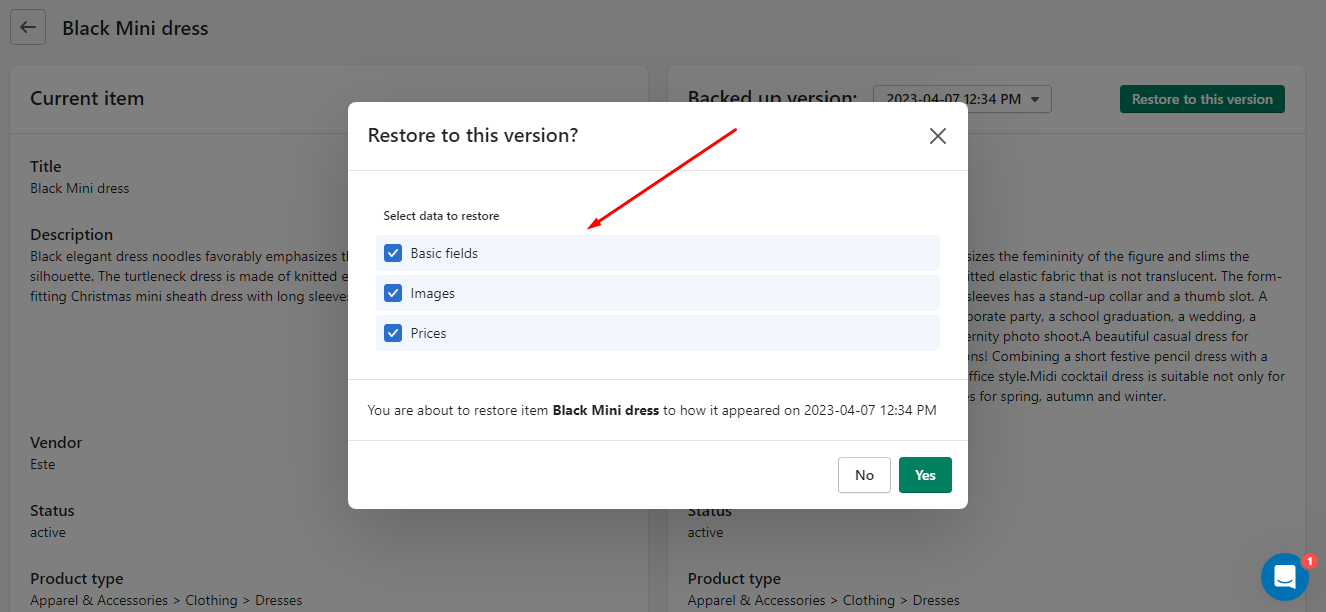This screenshot has height=612, width=1326.
Task: Close the restore confirmation dialog
Action: pos(937,136)
